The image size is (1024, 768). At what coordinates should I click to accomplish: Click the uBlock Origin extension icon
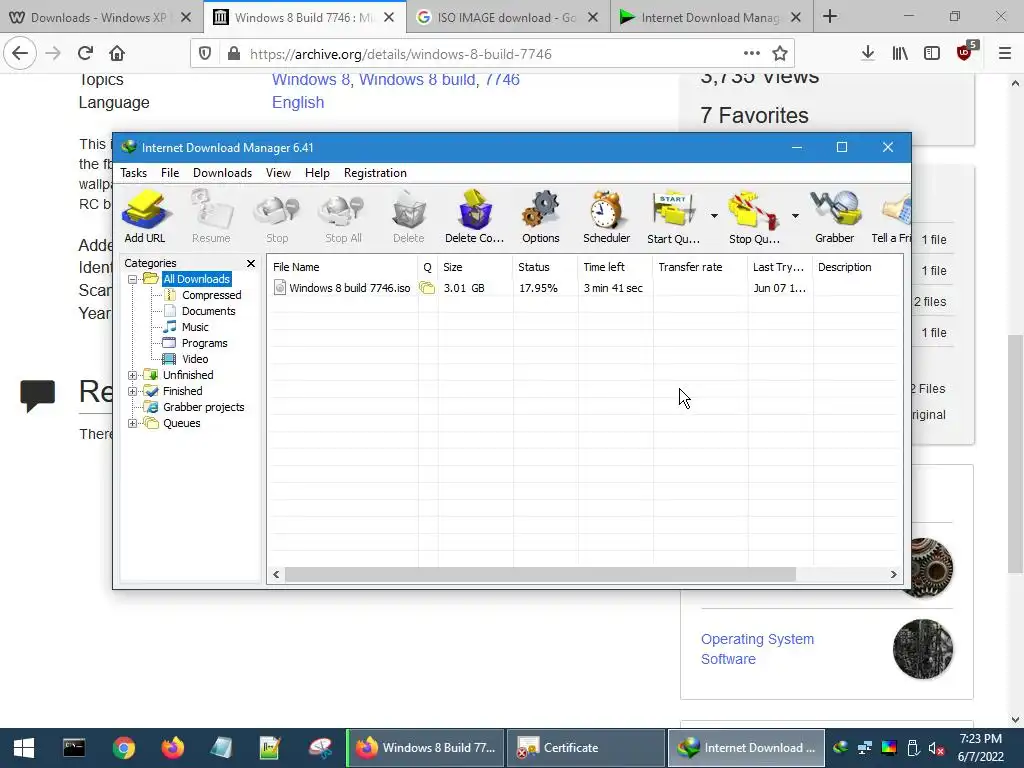tap(966, 52)
